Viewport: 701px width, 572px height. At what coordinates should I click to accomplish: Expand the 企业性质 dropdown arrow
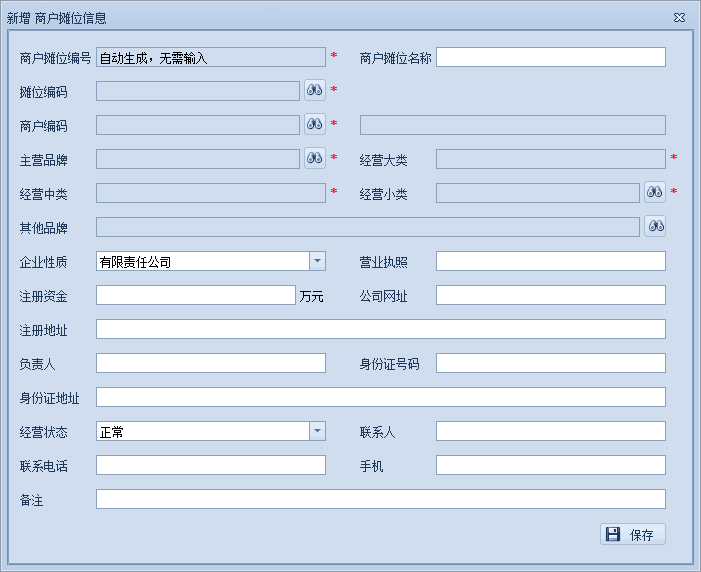click(x=317, y=261)
